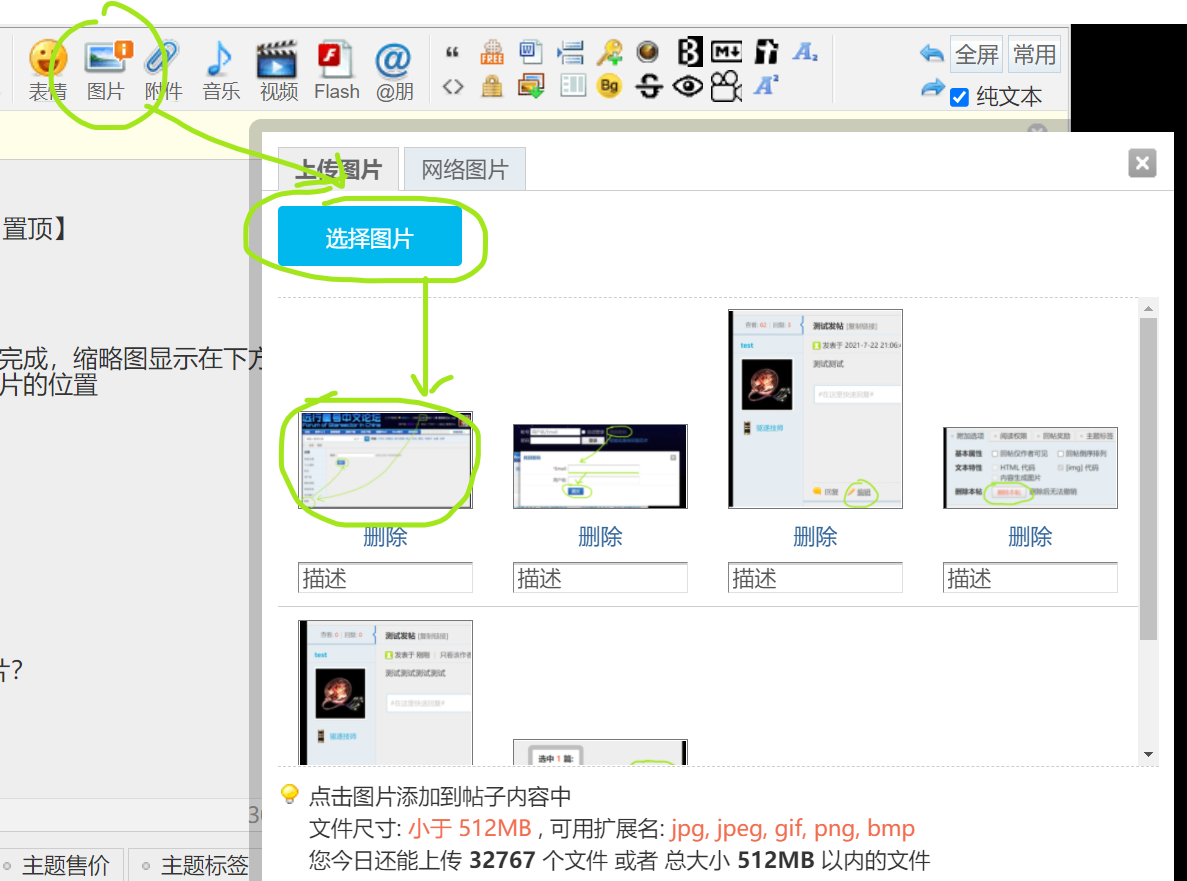Delete the first image via 删除 link
Screen dimensions: 1187x881
(x=384, y=537)
